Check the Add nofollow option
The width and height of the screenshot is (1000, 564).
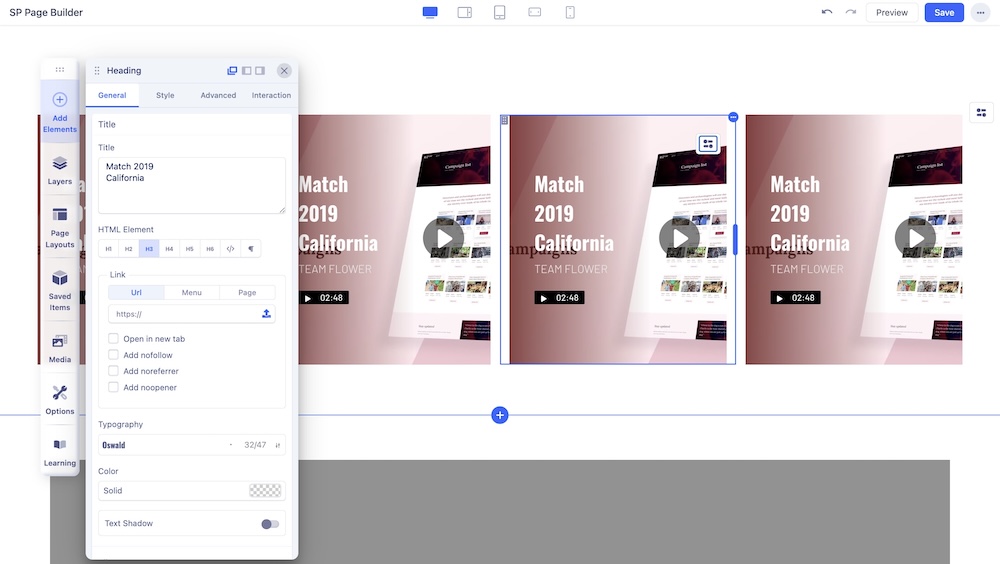point(114,355)
